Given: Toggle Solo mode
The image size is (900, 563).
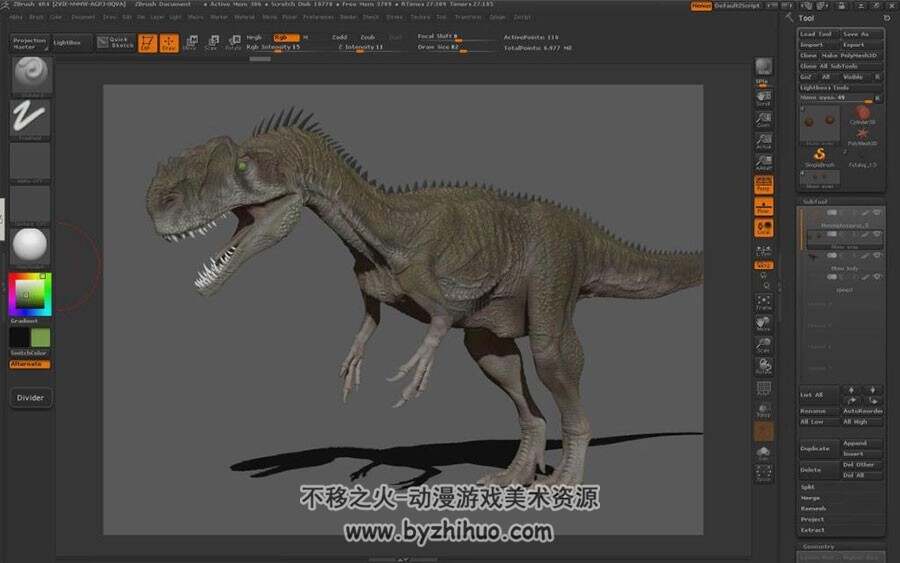Looking at the screenshot, I should [763, 453].
